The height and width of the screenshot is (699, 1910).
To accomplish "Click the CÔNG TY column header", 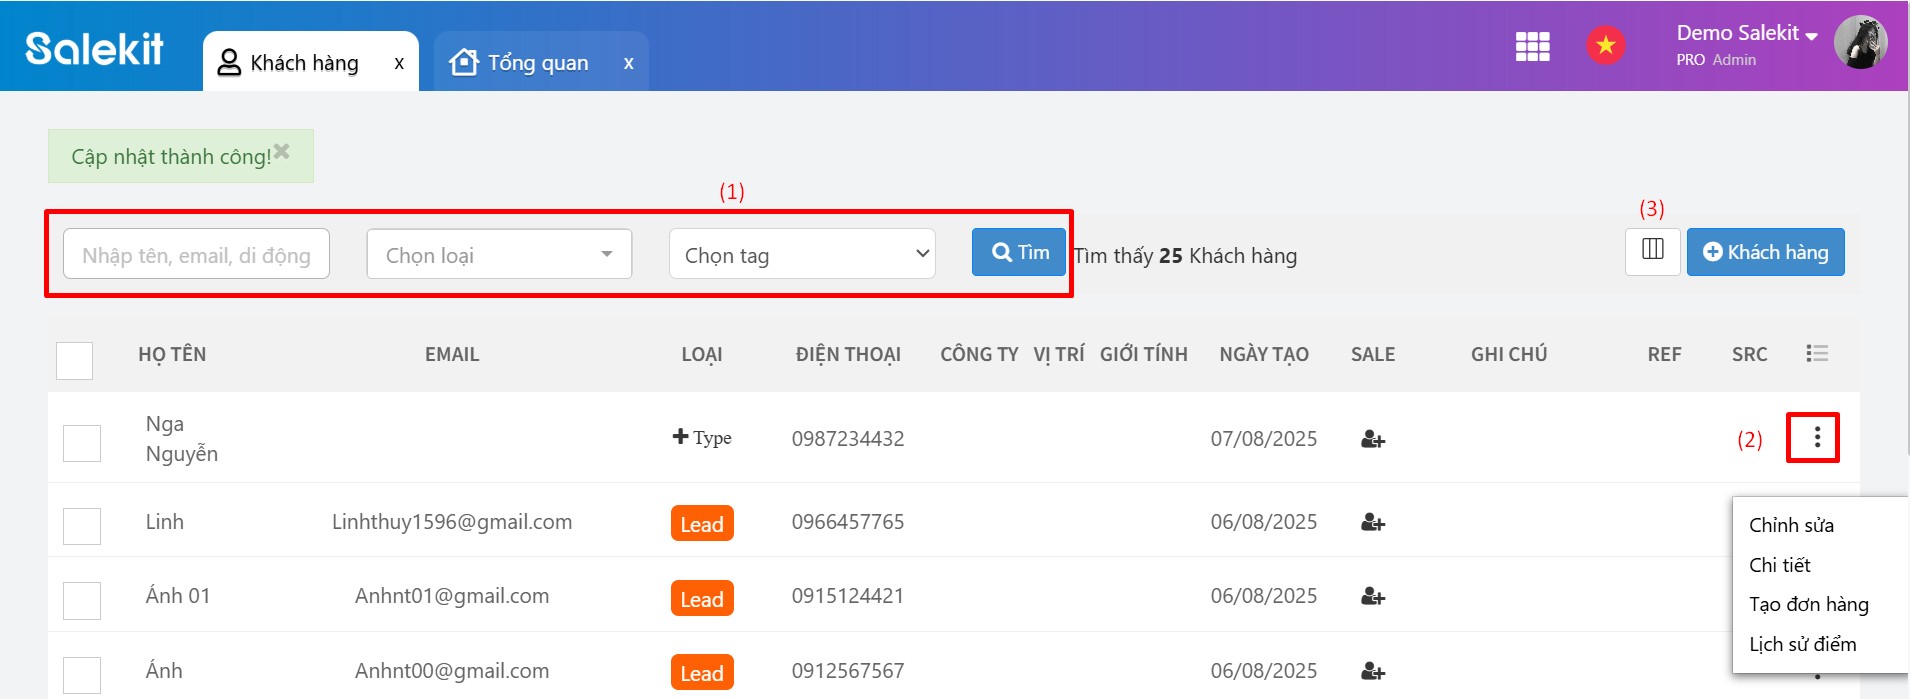I will [x=979, y=354].
